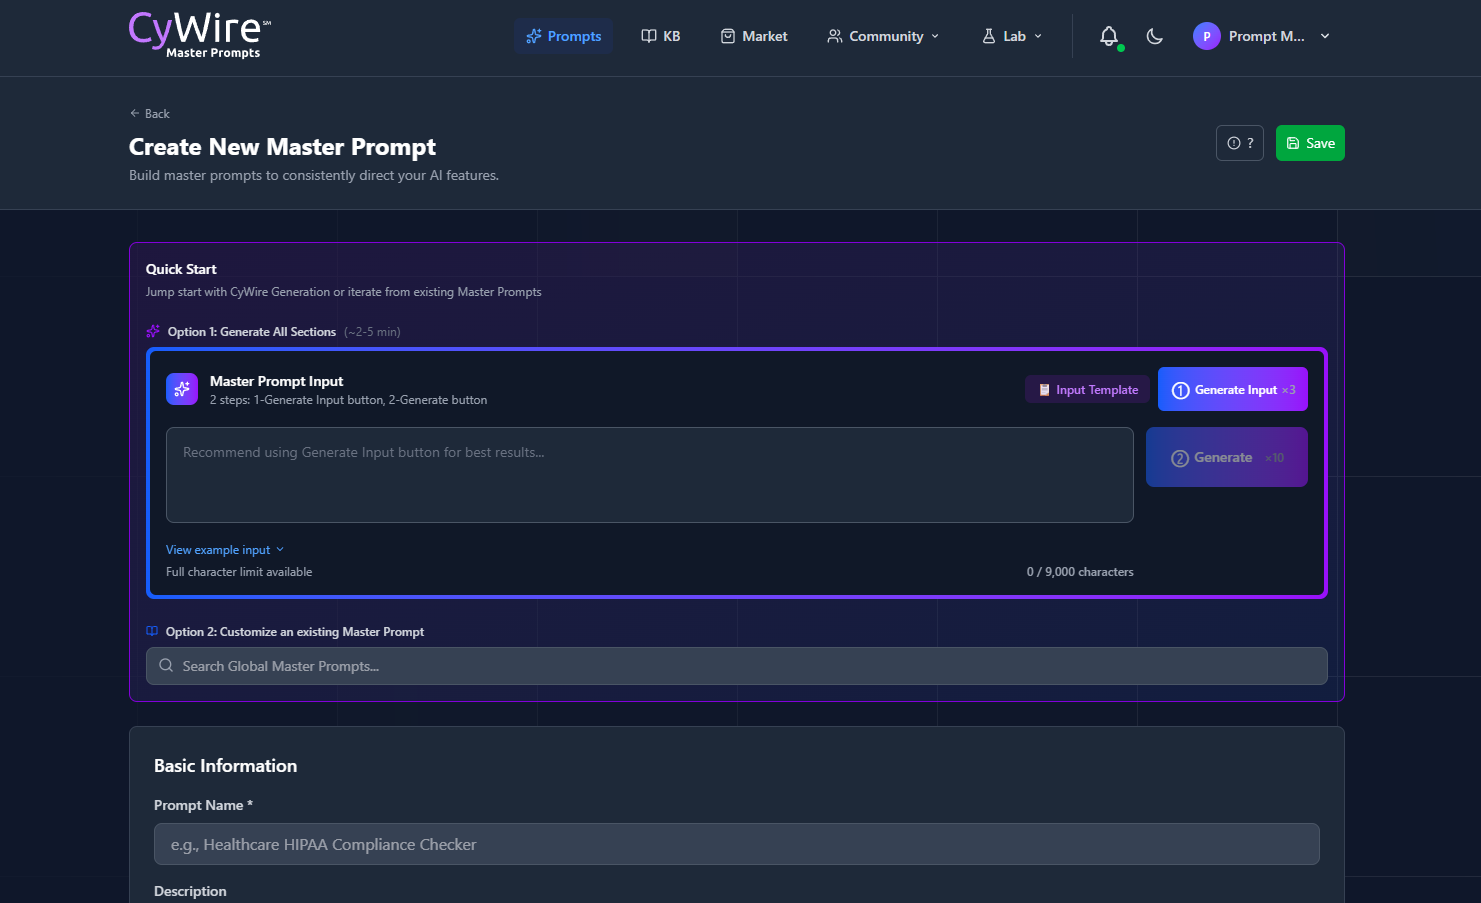The height and width of the screenshot is (903, 1481).
Task: Open the Prompts nav tab
Action: pos(564,36)
